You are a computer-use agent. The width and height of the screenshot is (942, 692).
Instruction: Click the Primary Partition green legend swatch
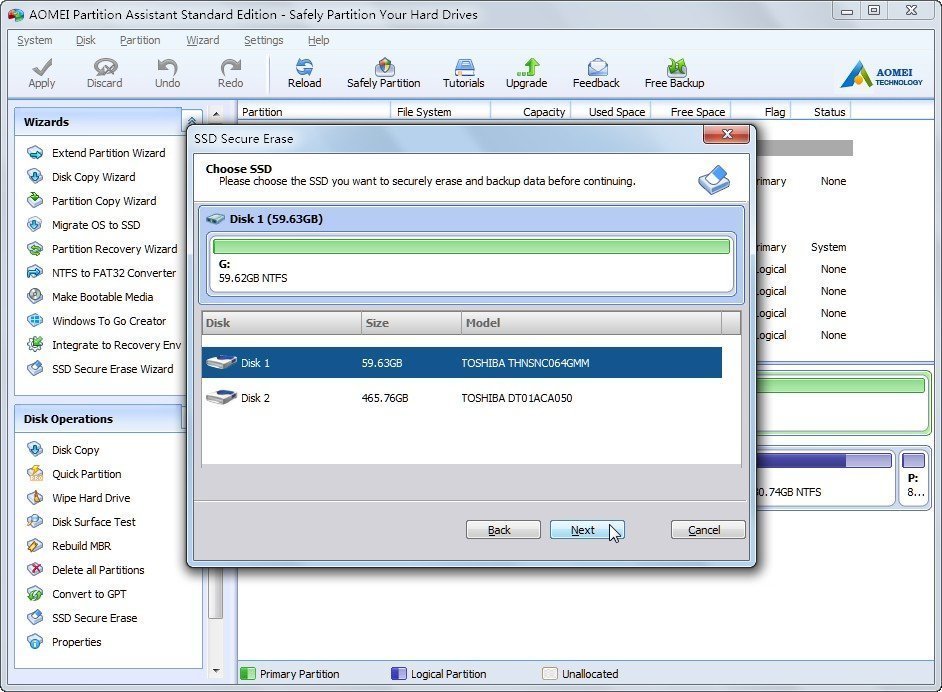(248, 673)
